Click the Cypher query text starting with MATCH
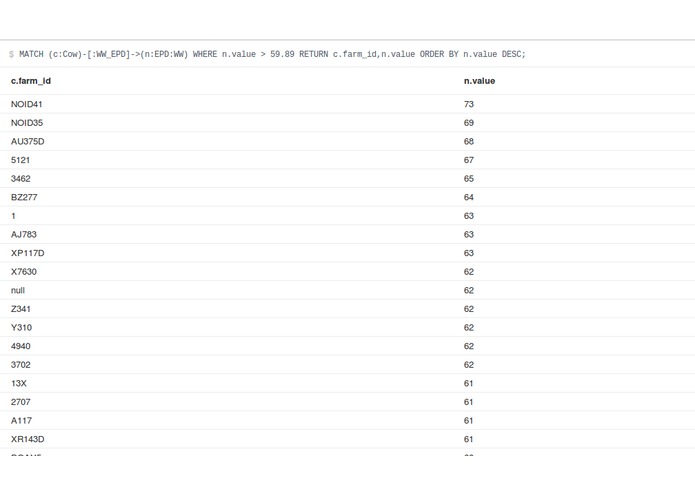Viewport: 695px width, 494px height. (272, 54)
